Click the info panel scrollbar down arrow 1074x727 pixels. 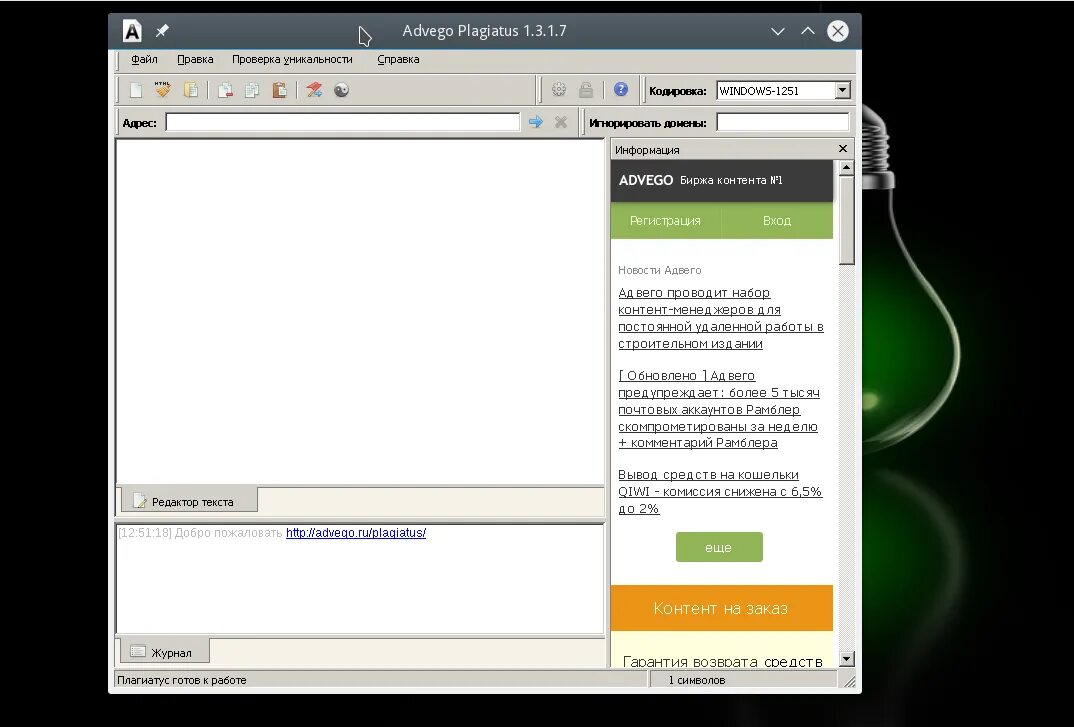tap(847, 659)
